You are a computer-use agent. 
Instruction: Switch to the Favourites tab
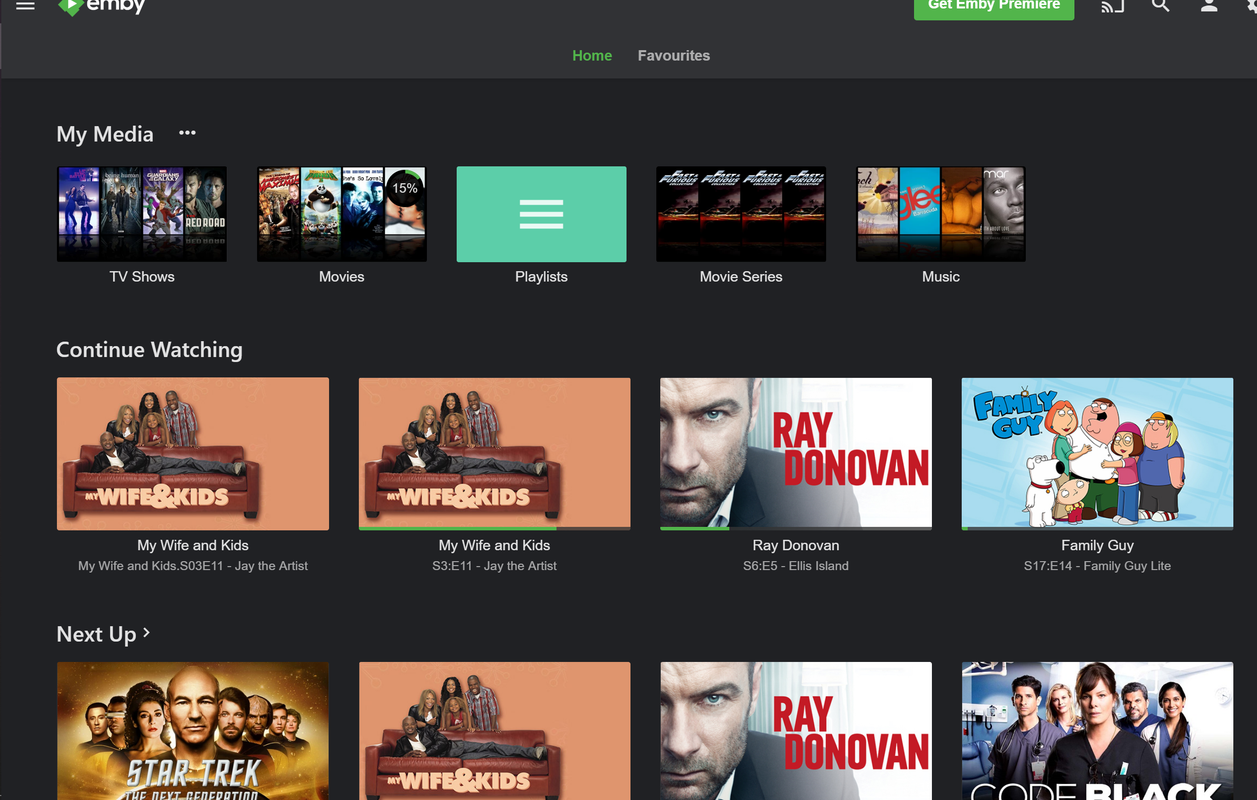click(674, 56)
